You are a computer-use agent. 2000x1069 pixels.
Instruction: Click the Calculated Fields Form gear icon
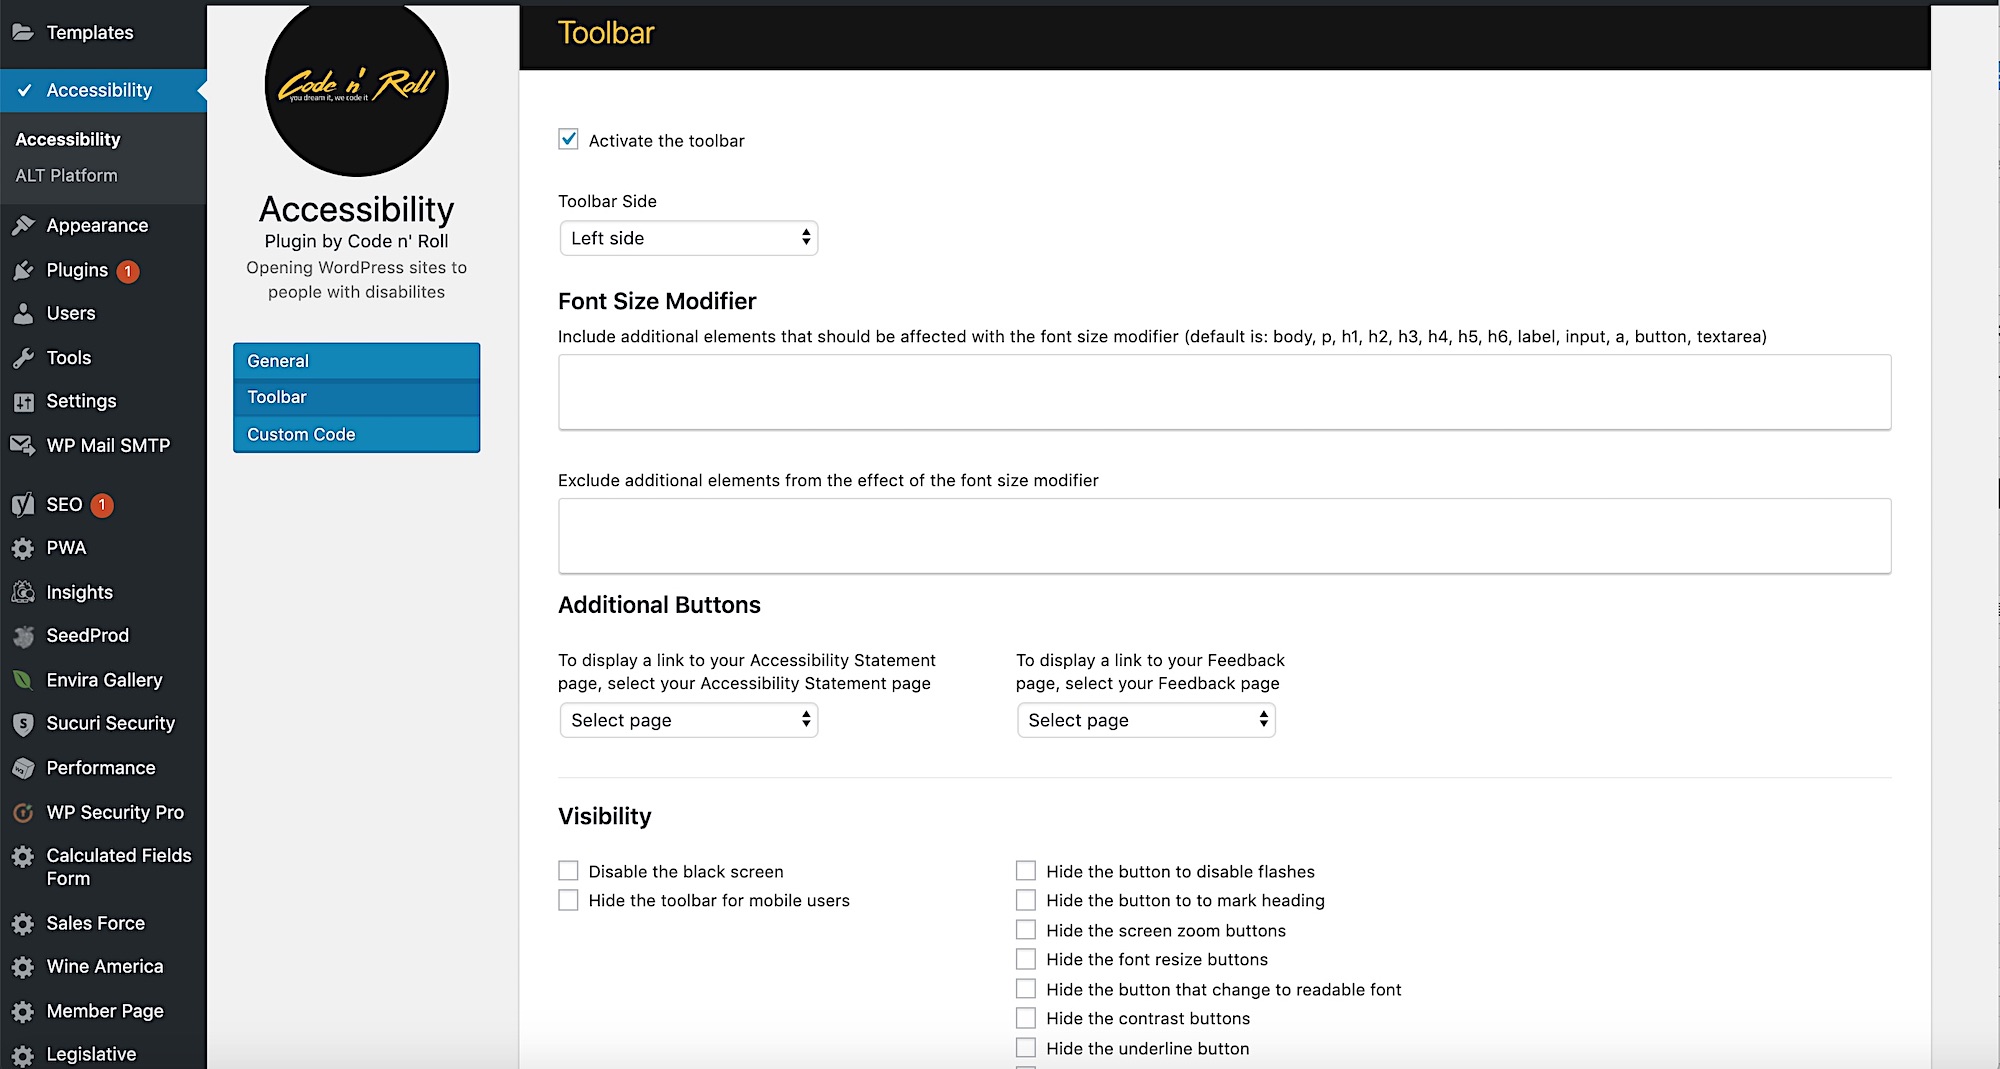[23, 856]
